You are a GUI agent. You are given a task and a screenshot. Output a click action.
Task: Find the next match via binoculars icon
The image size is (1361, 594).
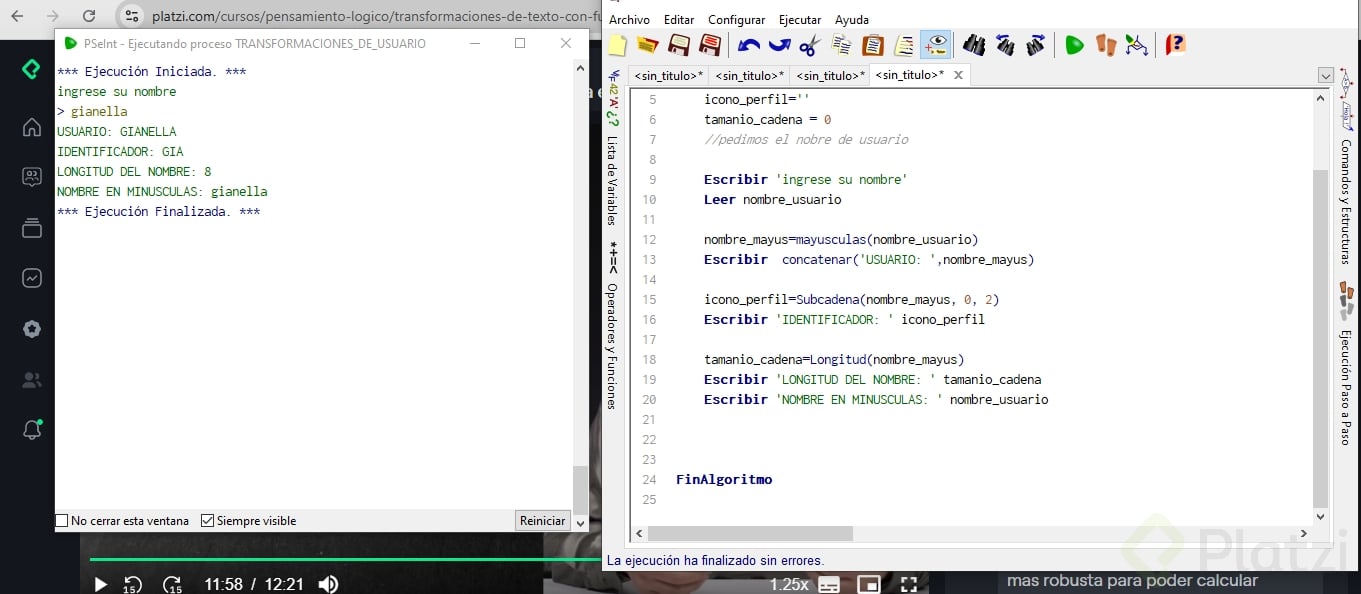[1035, 45]
